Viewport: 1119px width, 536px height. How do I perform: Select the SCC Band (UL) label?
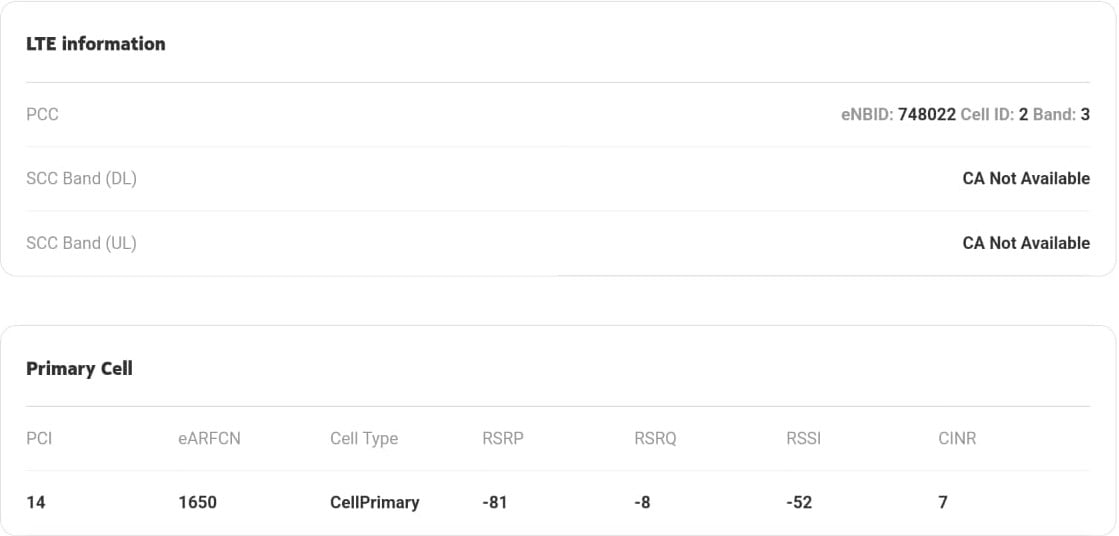click(x=81, y=243)
